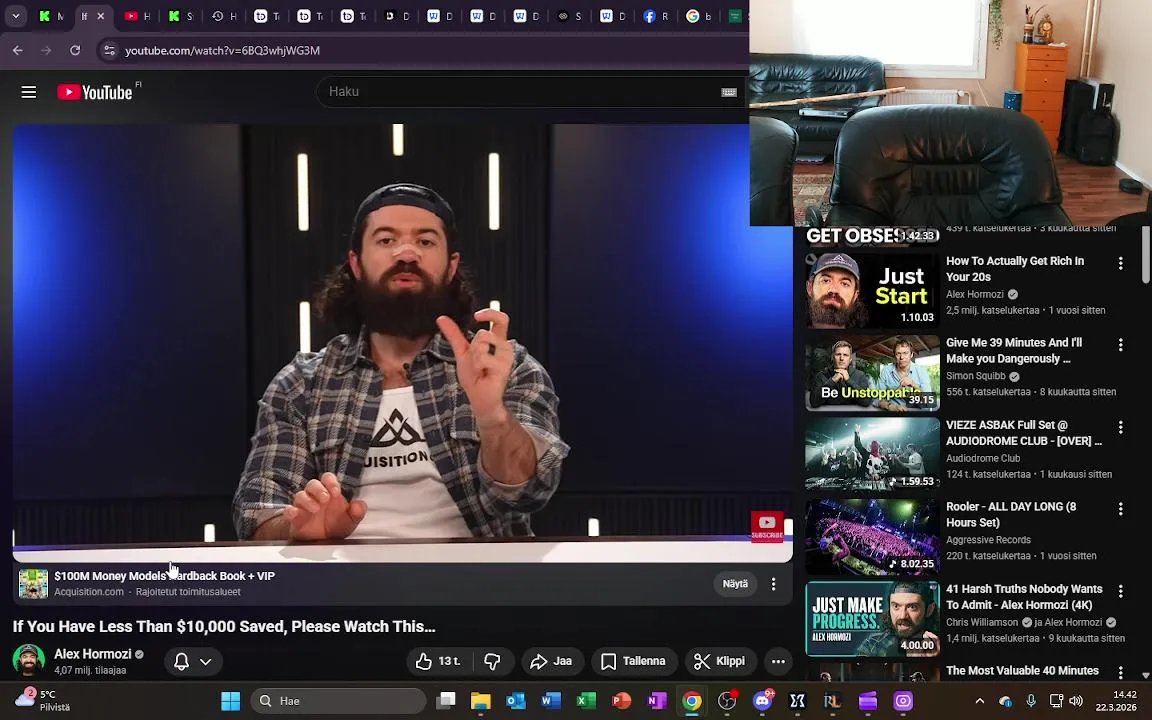Switch to the Facebook tab
The width and height of the screenshot is (1152, 720).
[x=656, y=16]
